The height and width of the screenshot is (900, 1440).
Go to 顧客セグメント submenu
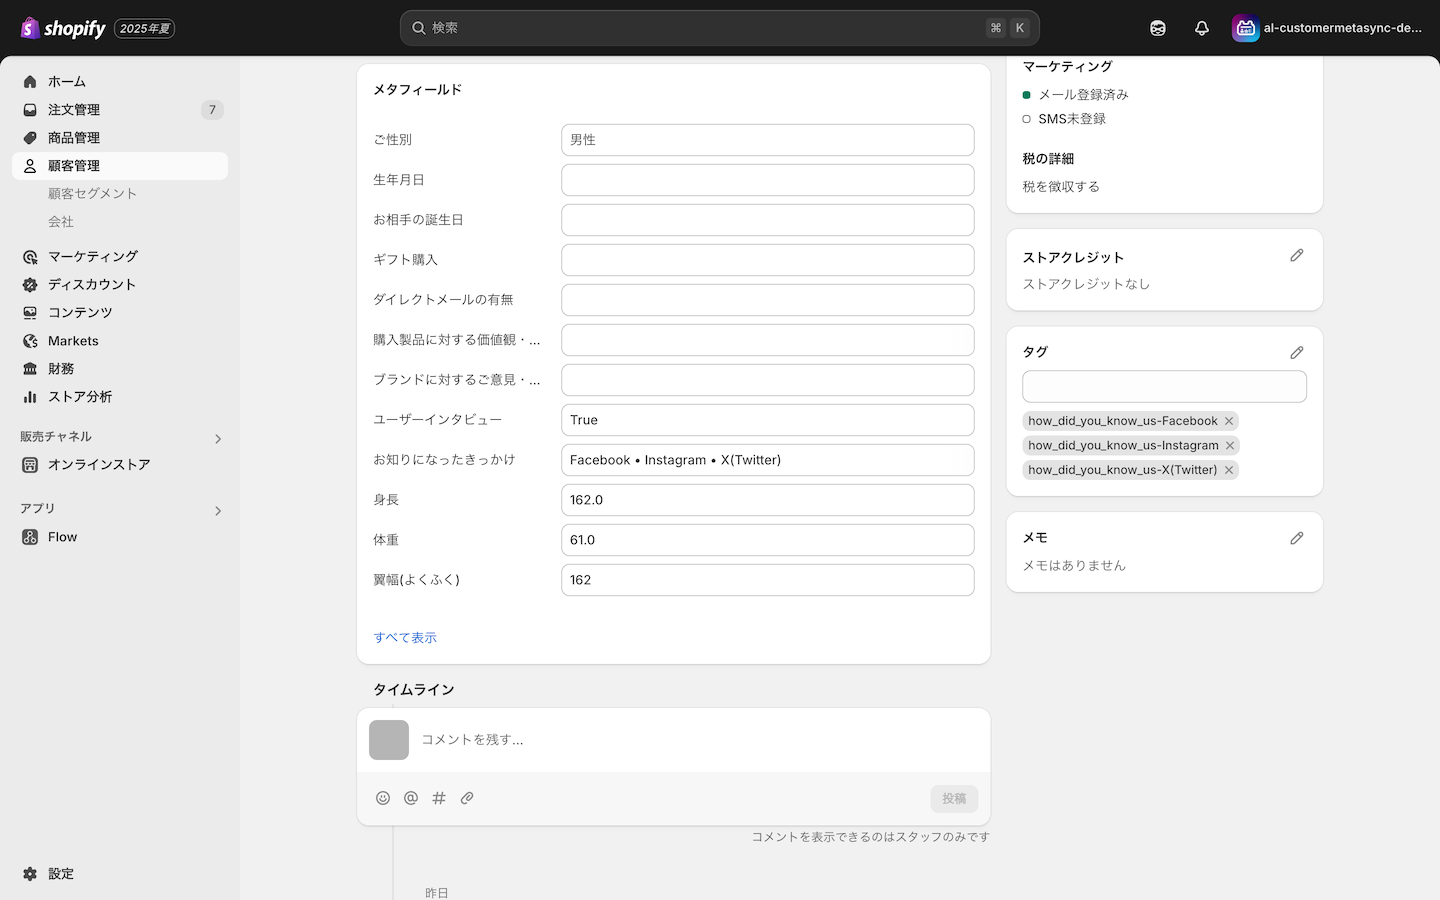(92, 194)
